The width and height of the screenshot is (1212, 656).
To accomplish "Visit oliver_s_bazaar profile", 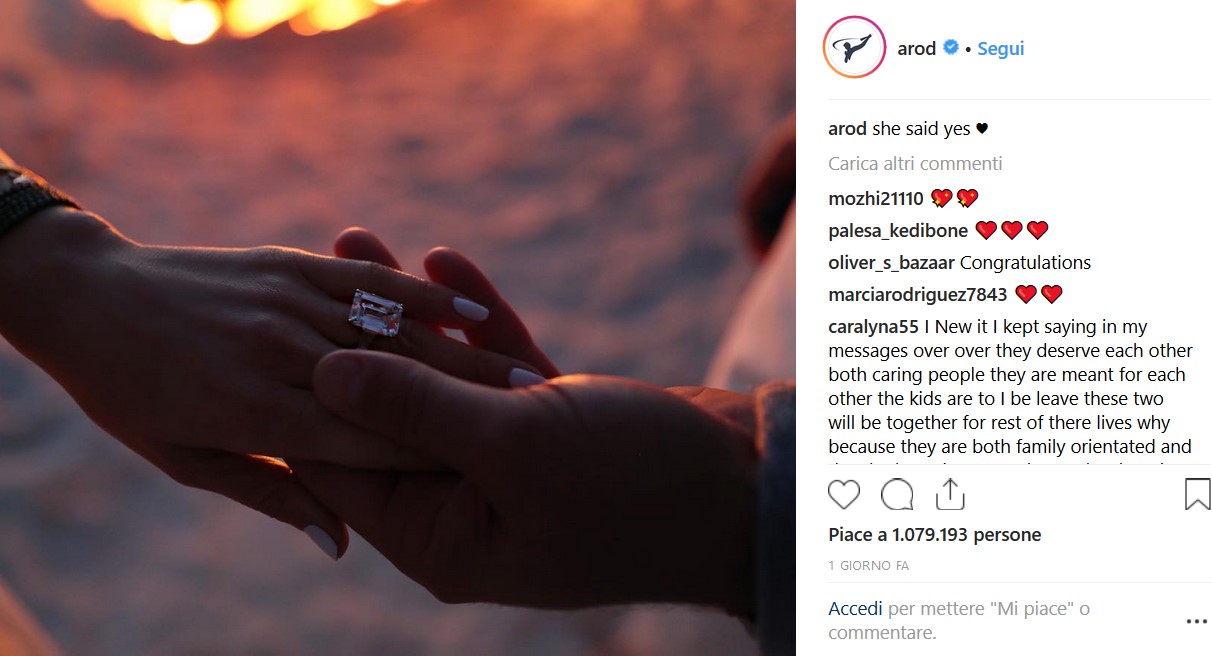I will [x=892, y=263].
